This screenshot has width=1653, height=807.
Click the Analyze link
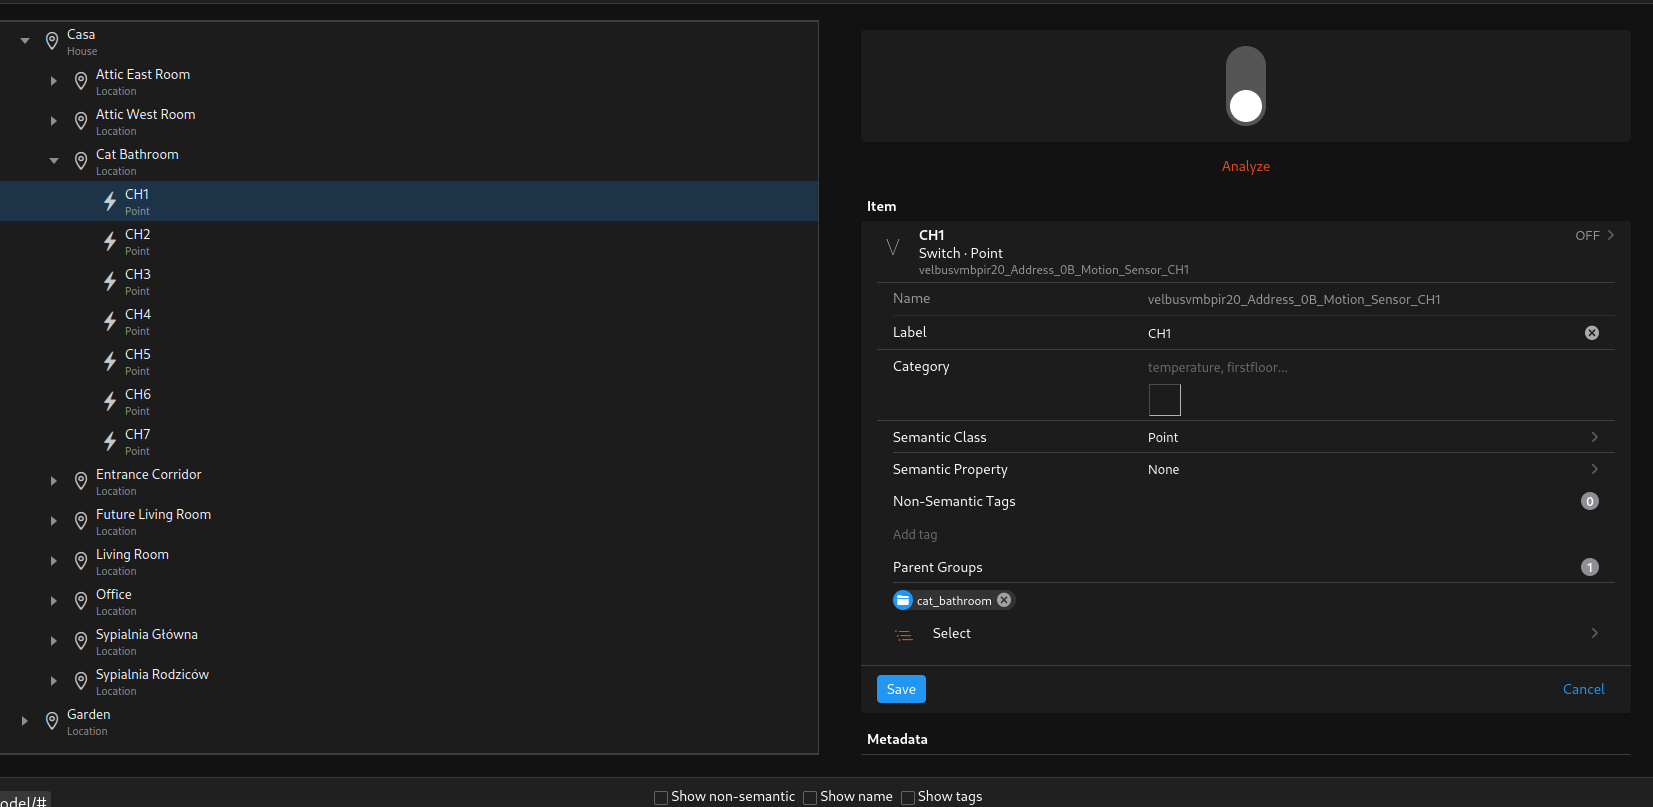tap(1246, 166)
